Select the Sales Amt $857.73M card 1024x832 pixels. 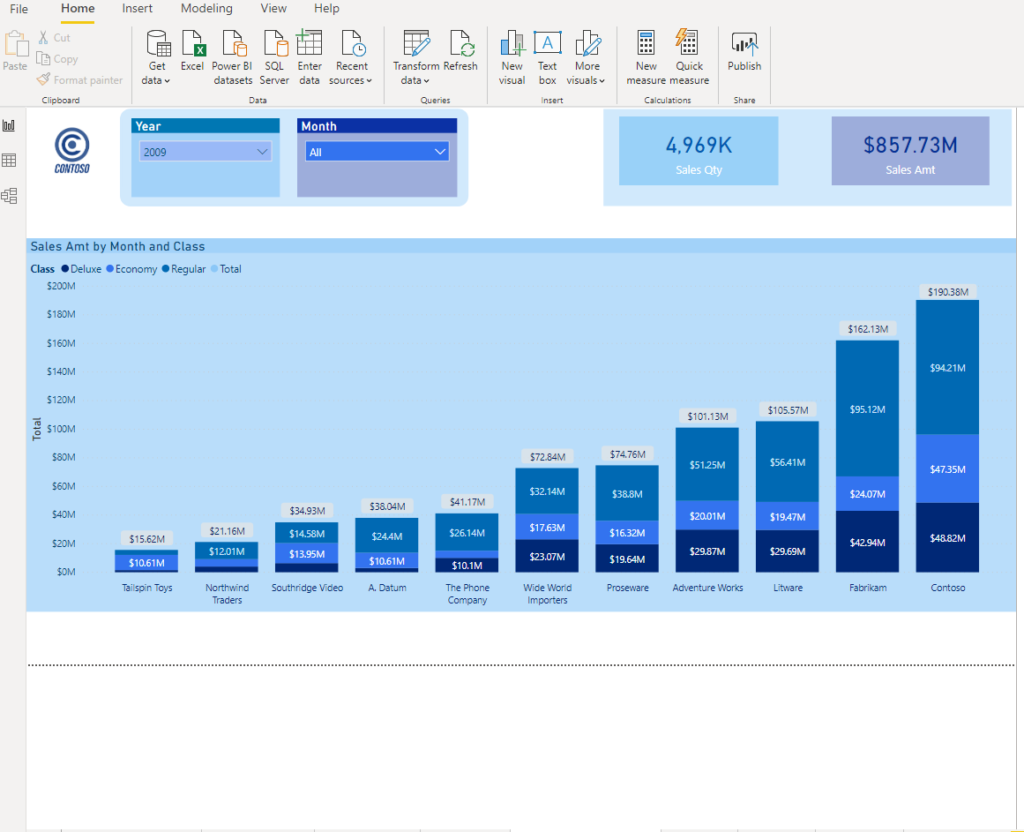(910, 151)
